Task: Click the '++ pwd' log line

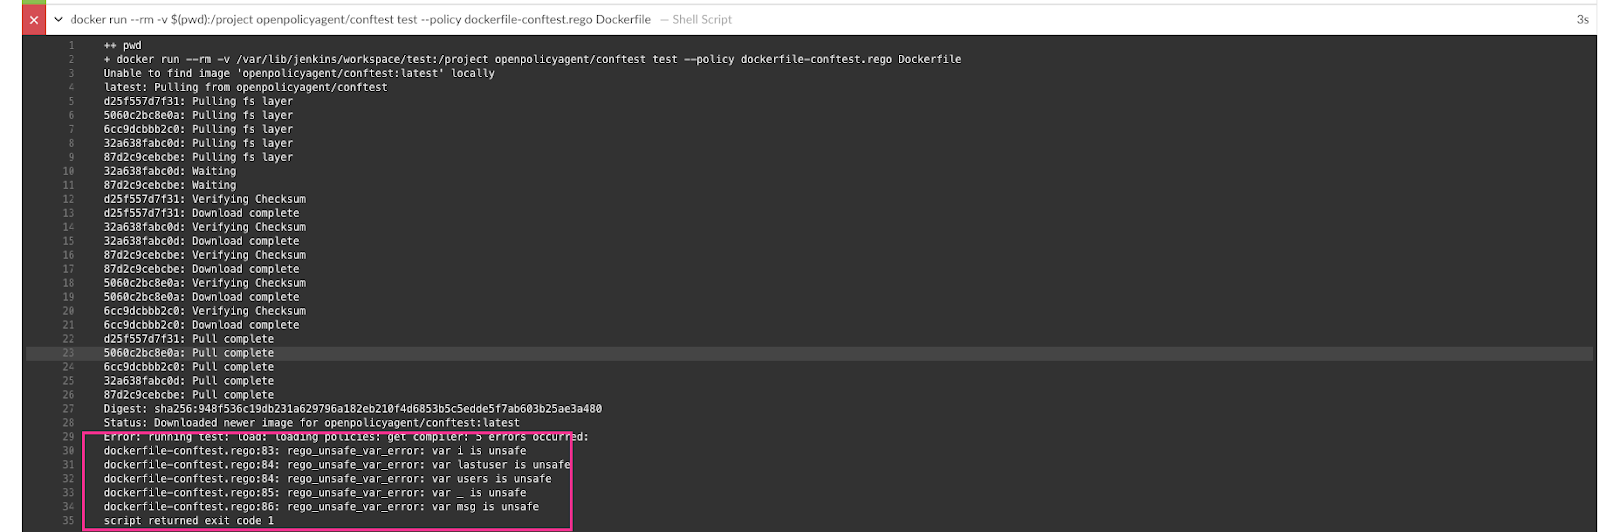Action: tap(122, 46)
